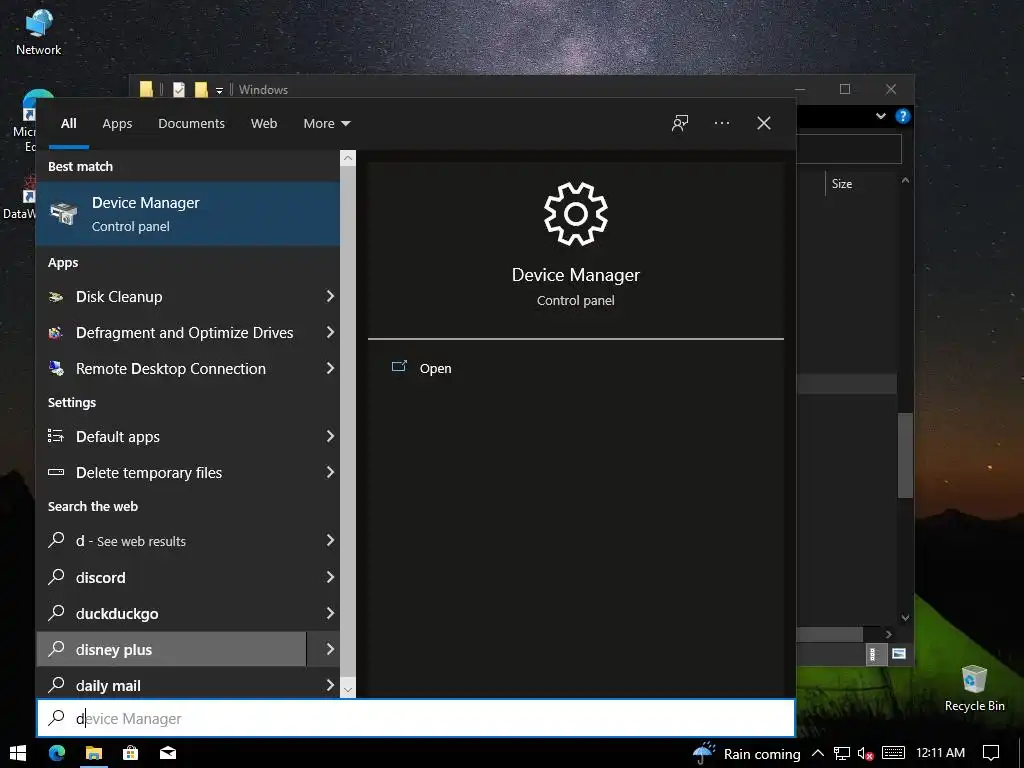Select the All search tab
Viewport: 1024px width, 768px height.
click(x=69, y=123)
